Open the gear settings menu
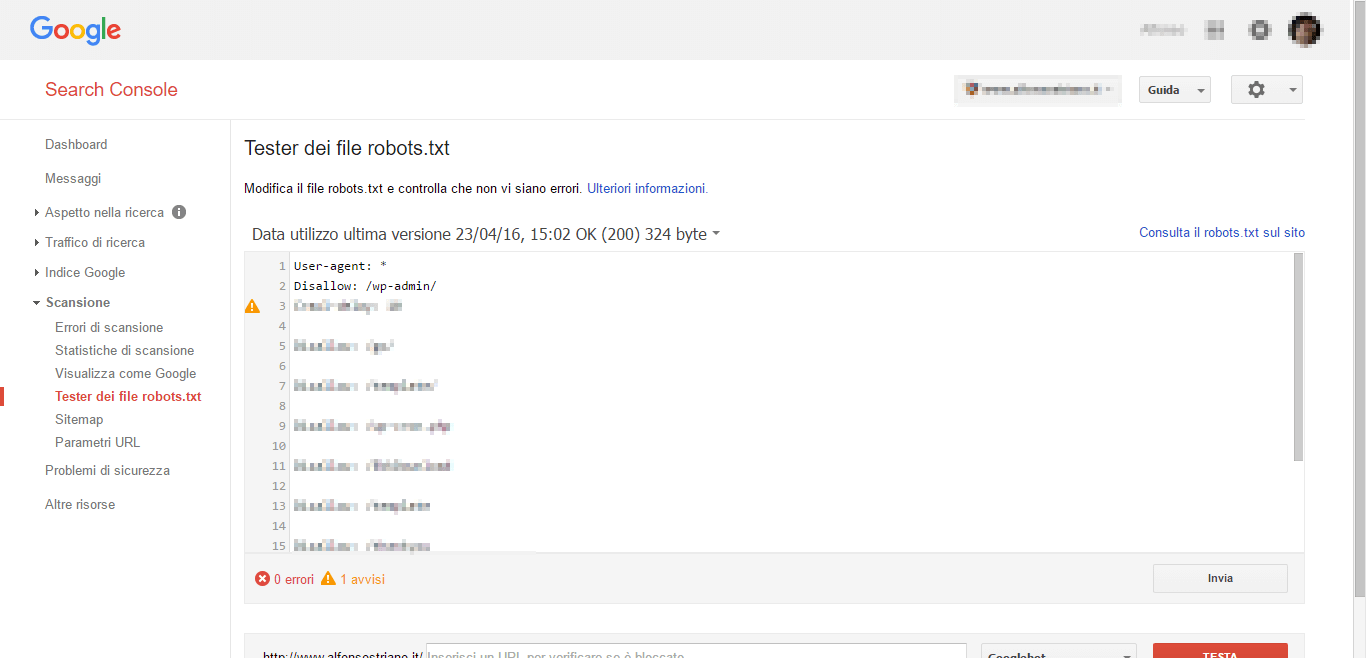The width and height of the screenshot is (1366, 658). [1267, 90]
